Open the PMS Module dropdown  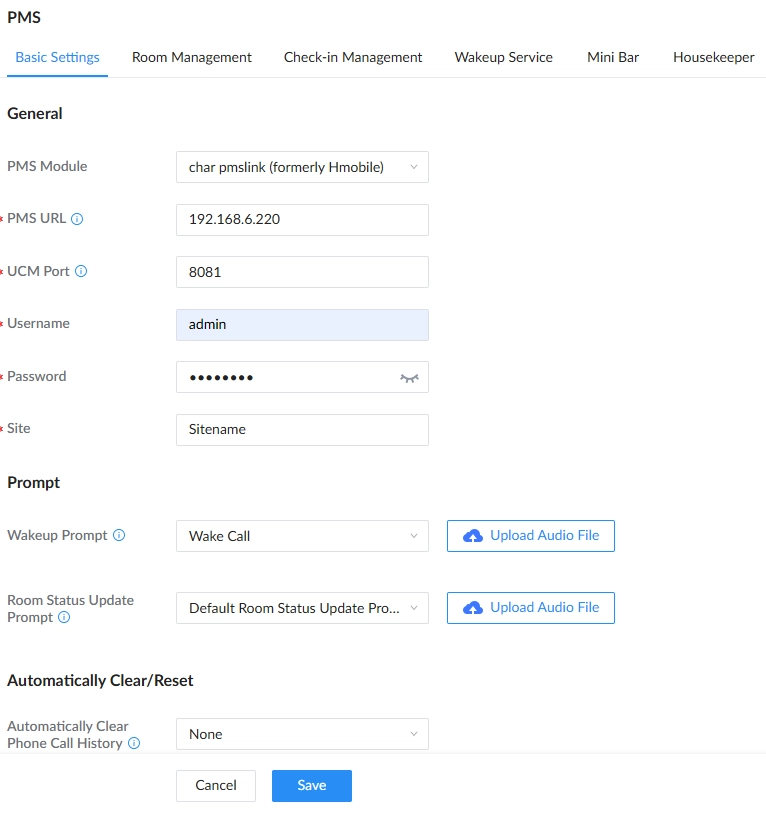pos(302,167)
